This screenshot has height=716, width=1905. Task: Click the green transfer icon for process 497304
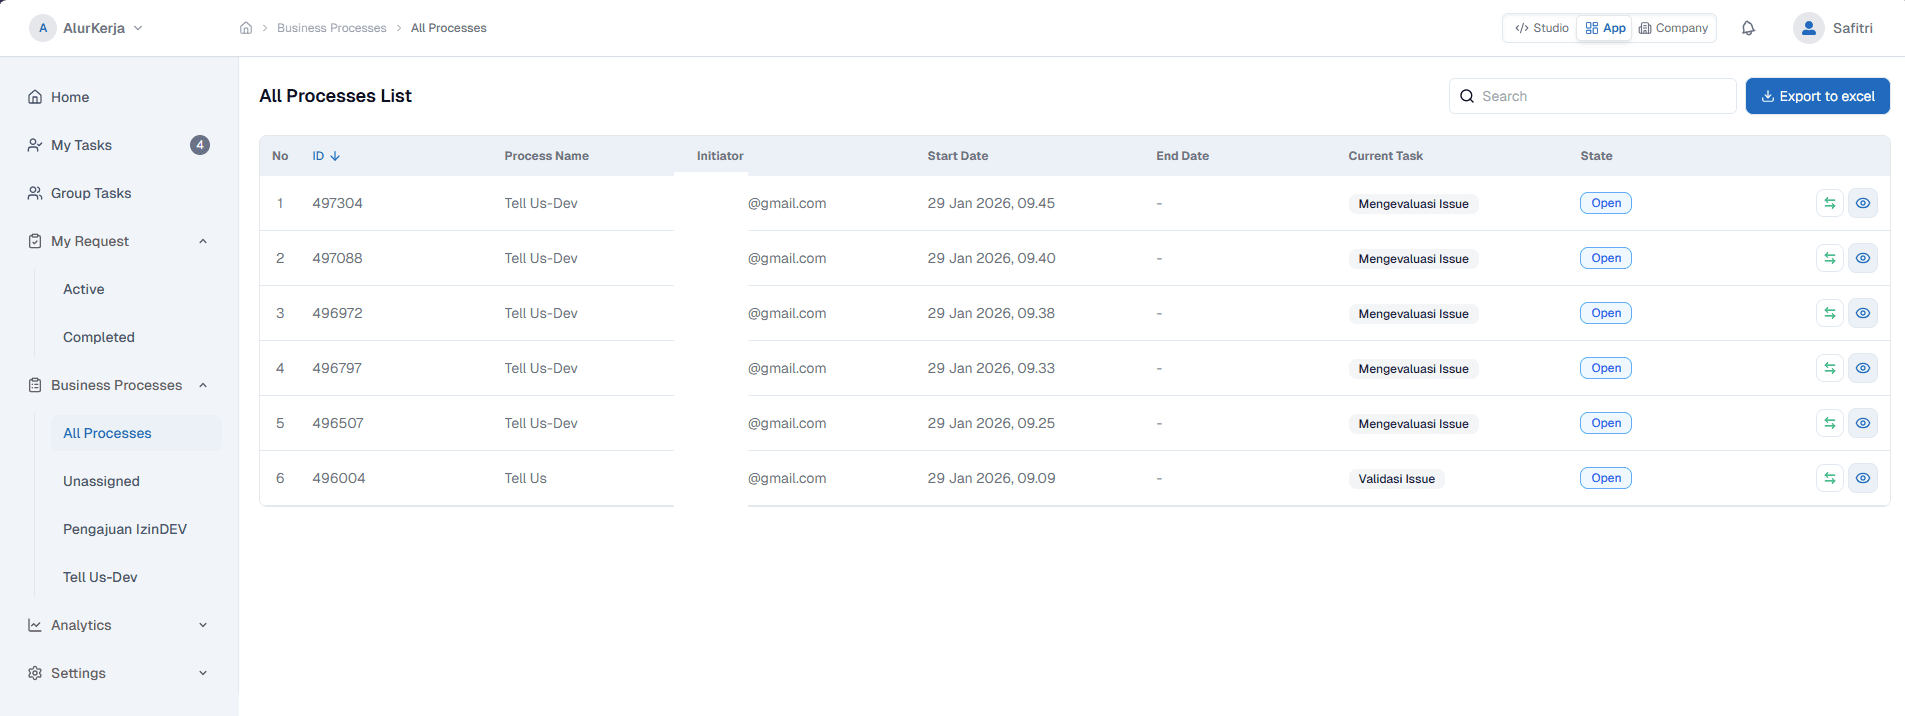(x=1829, y=203)
